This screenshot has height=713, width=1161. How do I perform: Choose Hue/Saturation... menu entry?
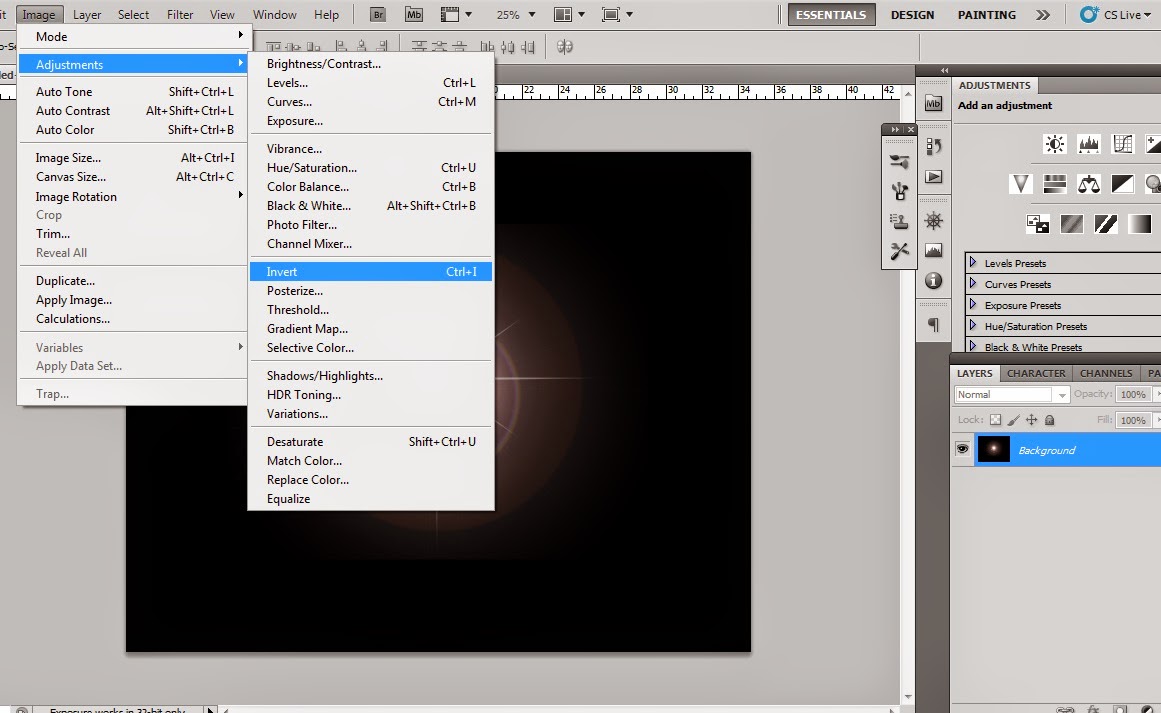[x=370, y=168]
